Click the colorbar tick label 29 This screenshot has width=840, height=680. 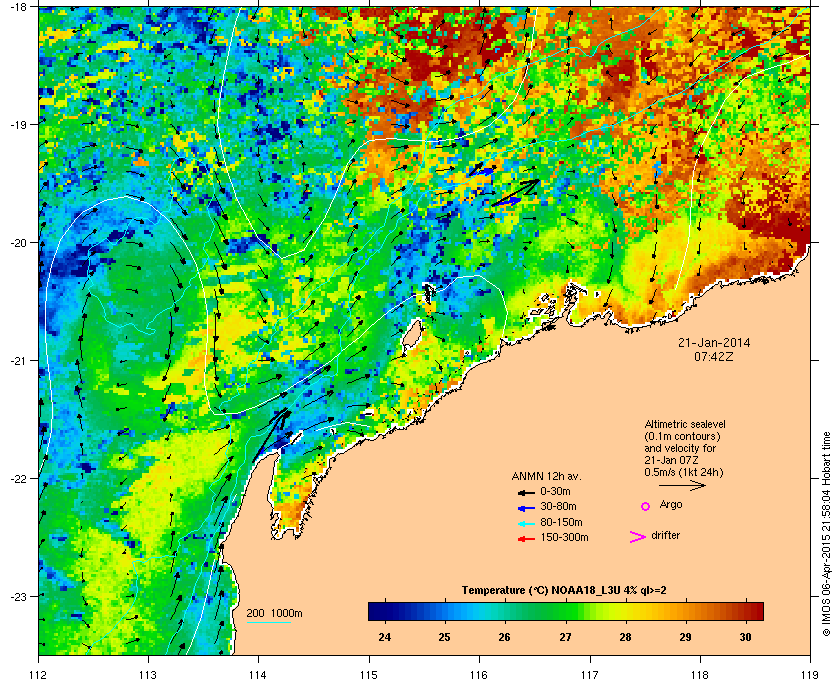685,637
